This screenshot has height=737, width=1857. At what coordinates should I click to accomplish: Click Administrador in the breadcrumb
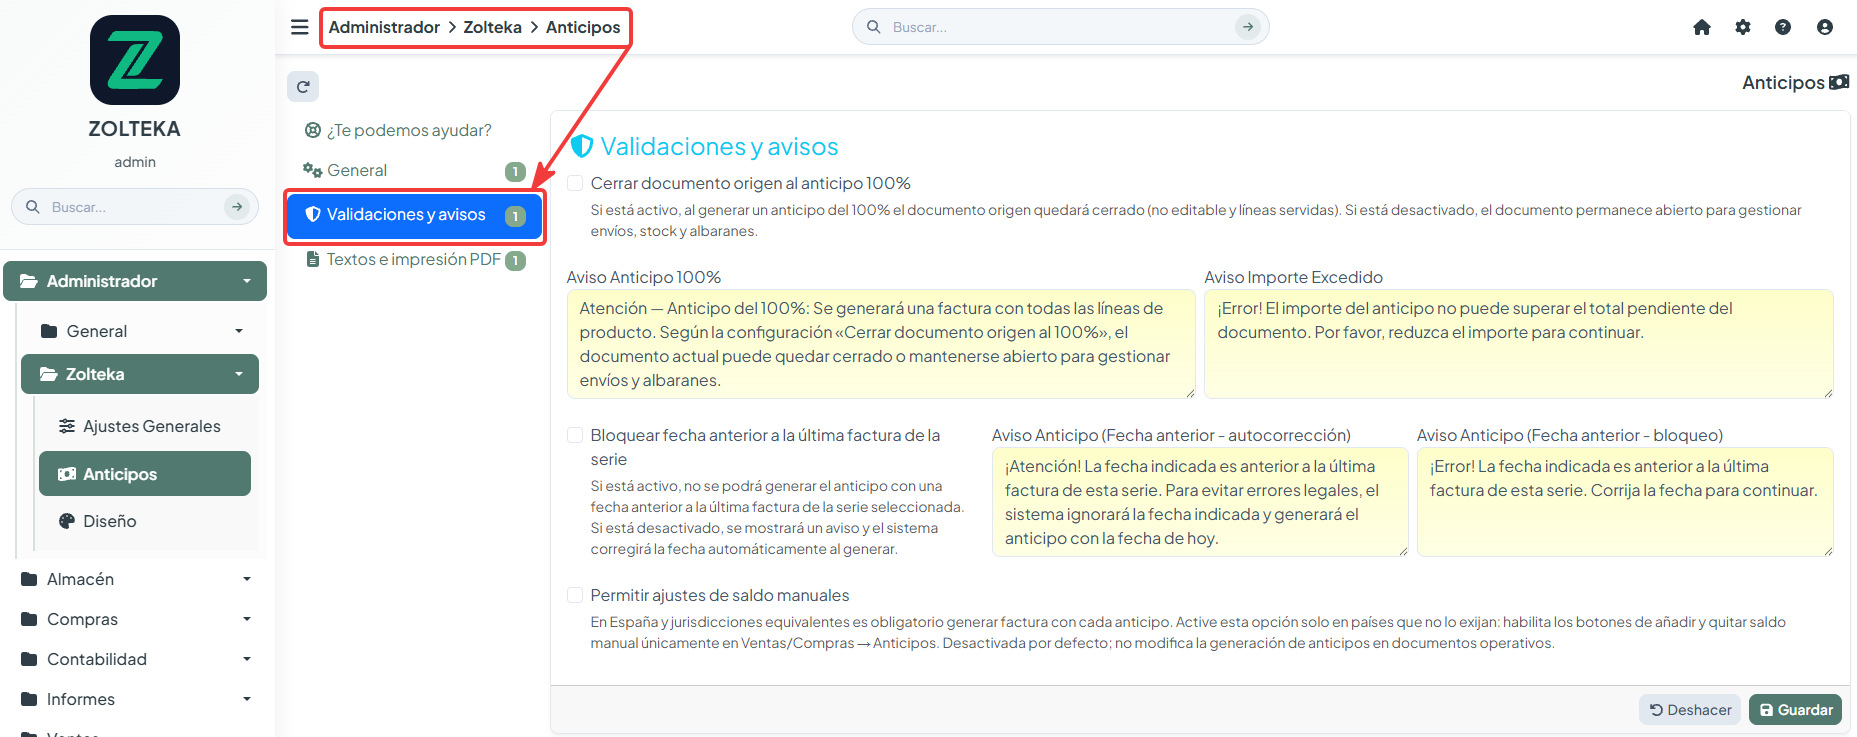pos(384,27)
